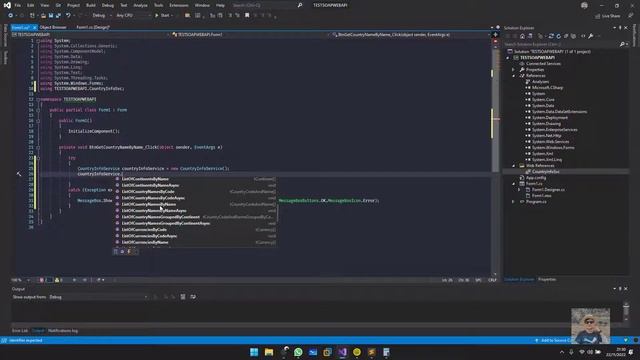
Task: Collapse the TESTSOAPWEBAPI project node
Action: (x=508, y=58)
